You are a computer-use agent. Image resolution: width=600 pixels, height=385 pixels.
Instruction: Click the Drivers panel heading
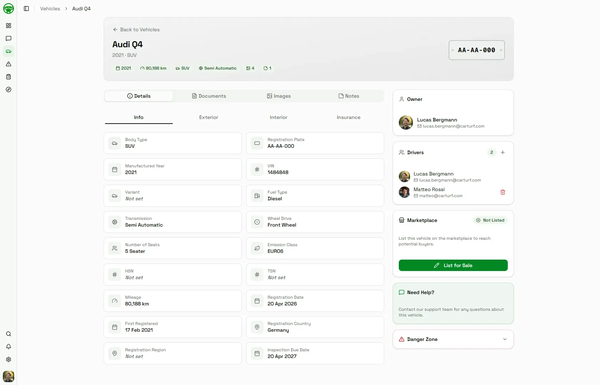(x=415, y=152)
